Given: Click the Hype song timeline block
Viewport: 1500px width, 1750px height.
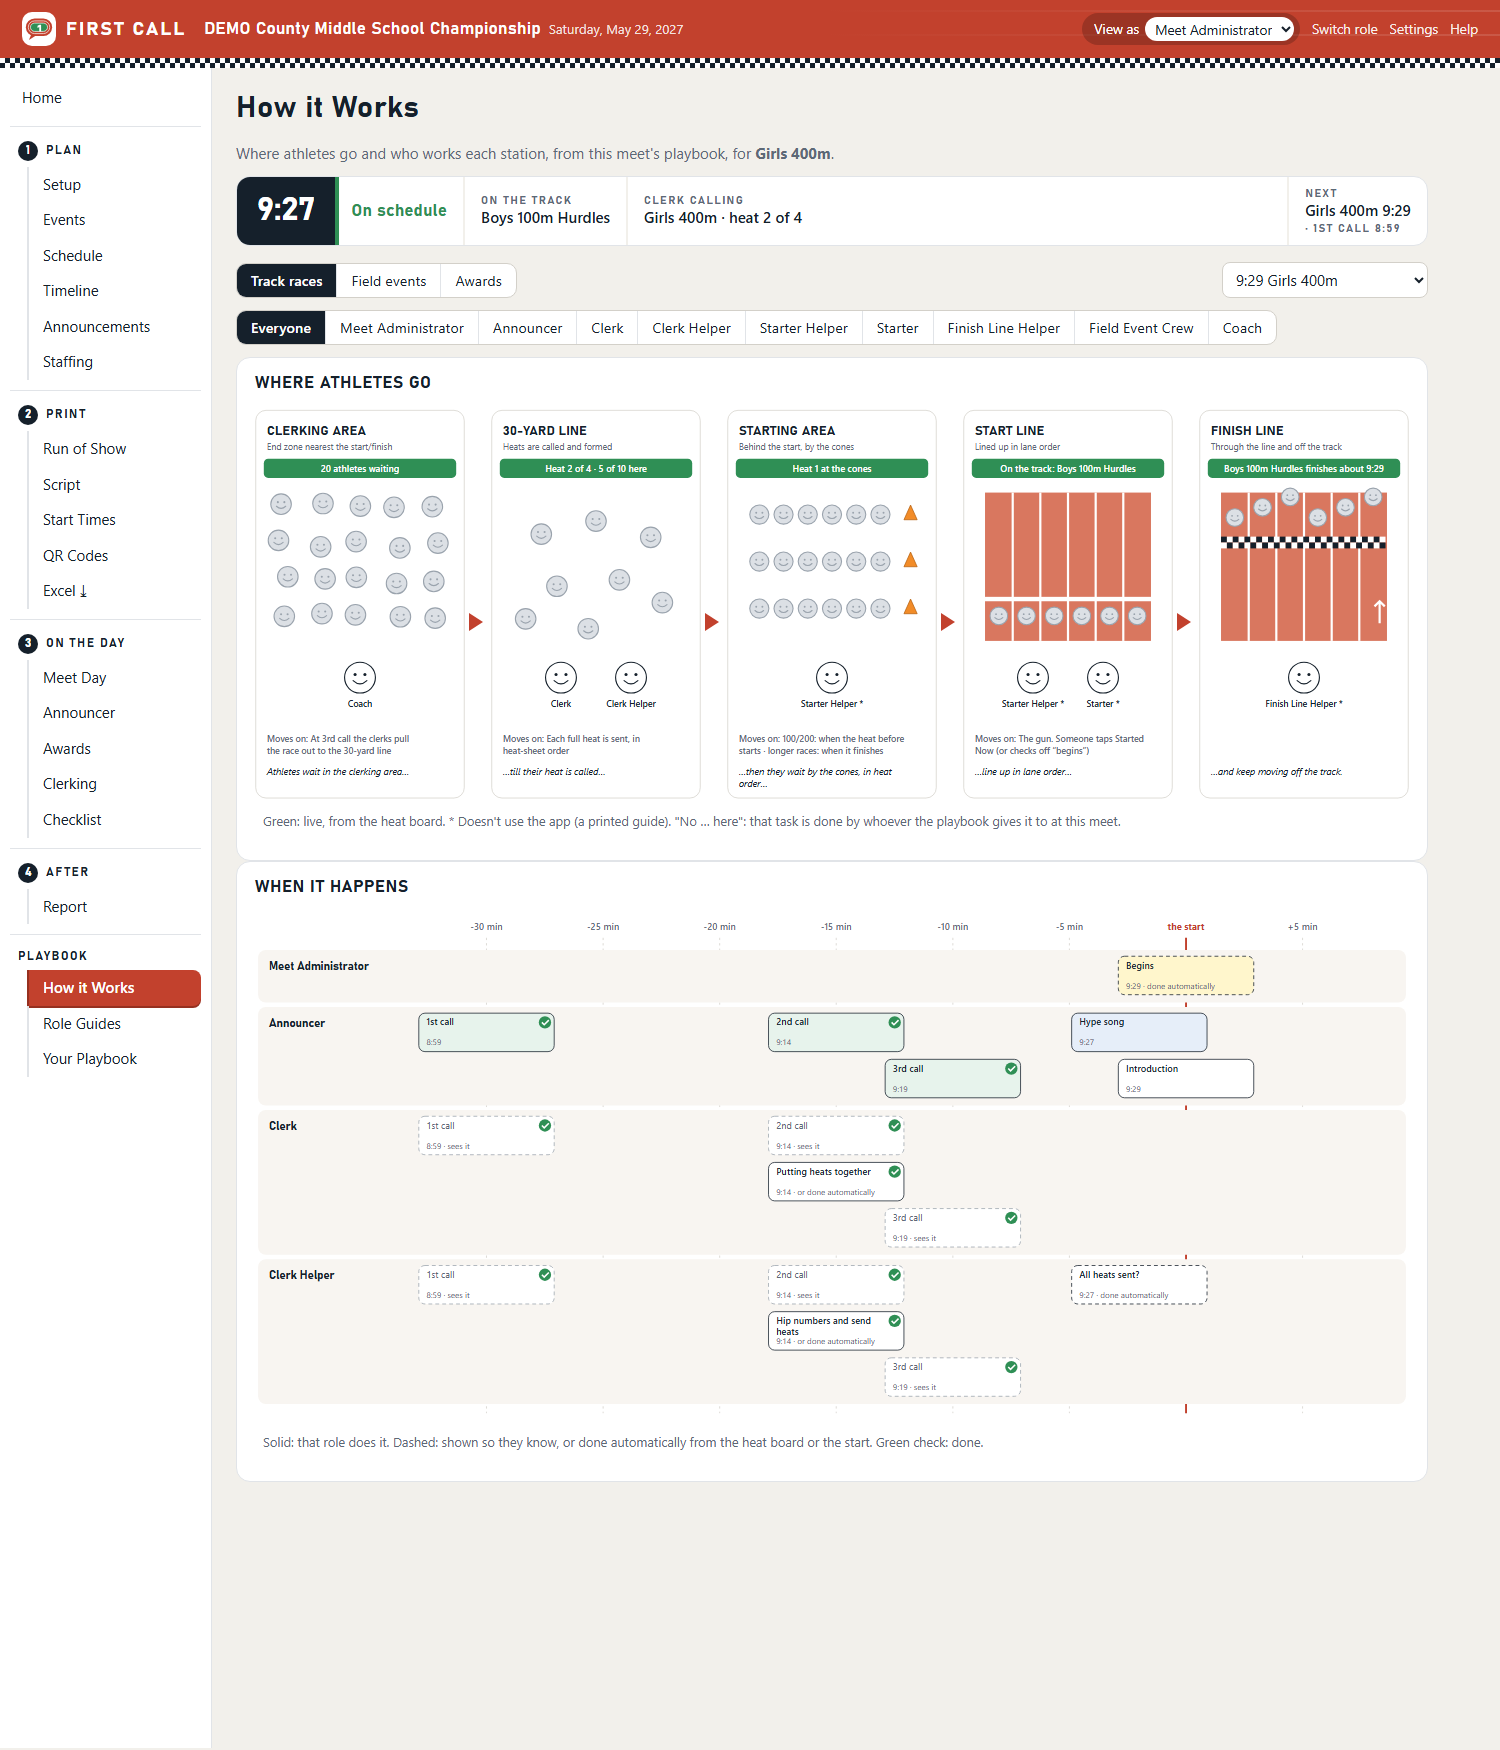Looking at the screenshot, I should (x=1139, y=1032).
